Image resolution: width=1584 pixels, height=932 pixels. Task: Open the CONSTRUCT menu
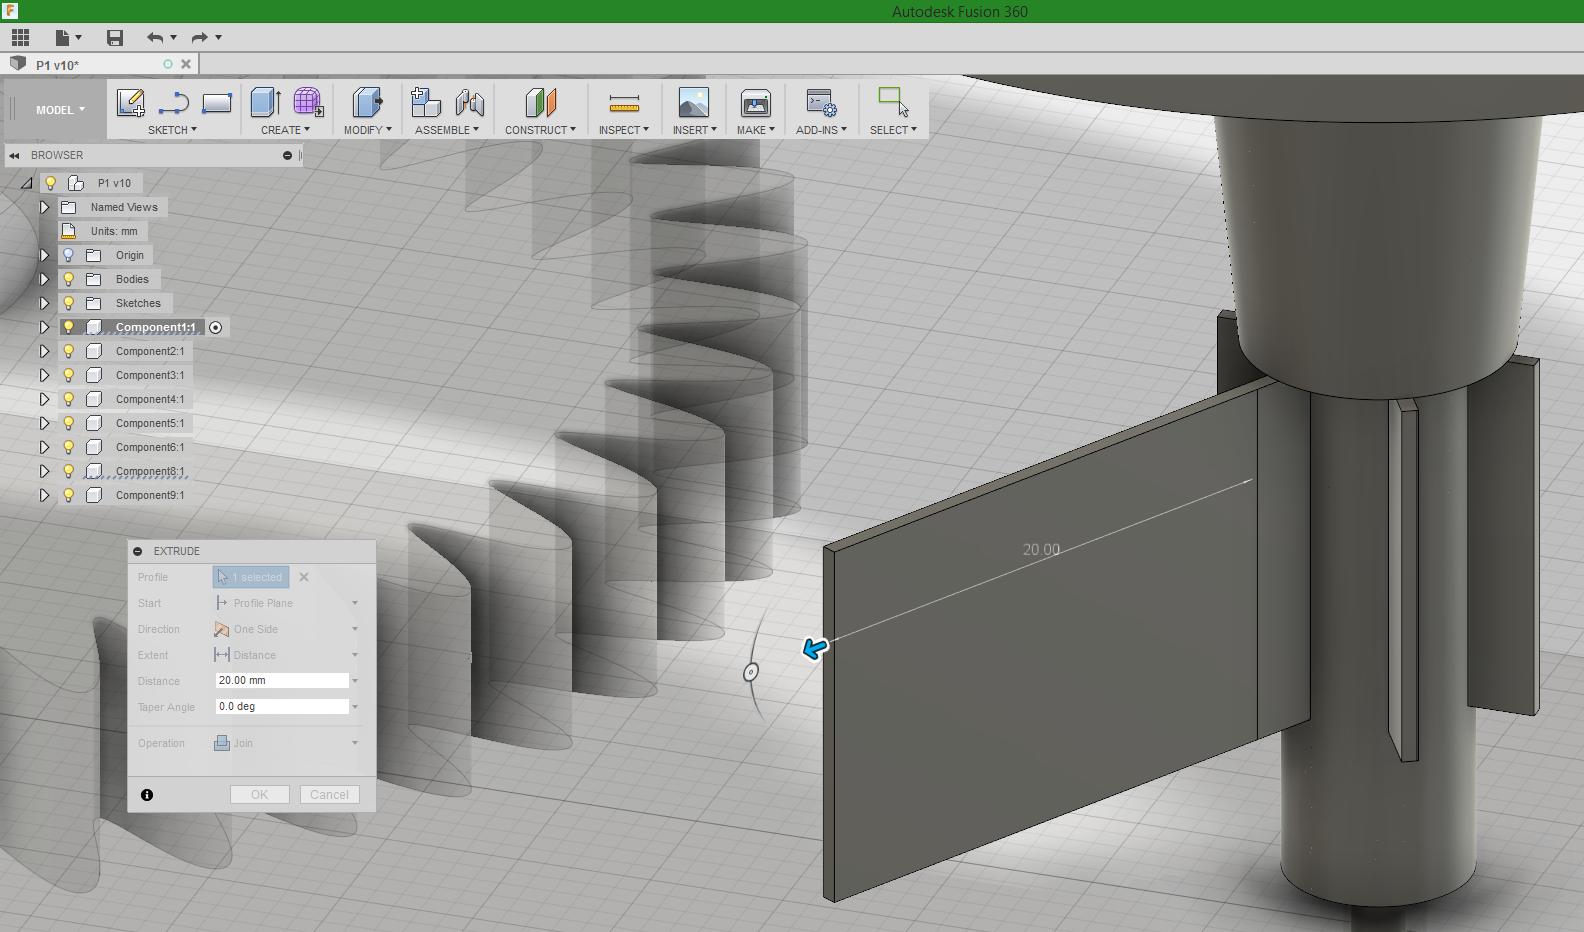click(x=540, y=130)
